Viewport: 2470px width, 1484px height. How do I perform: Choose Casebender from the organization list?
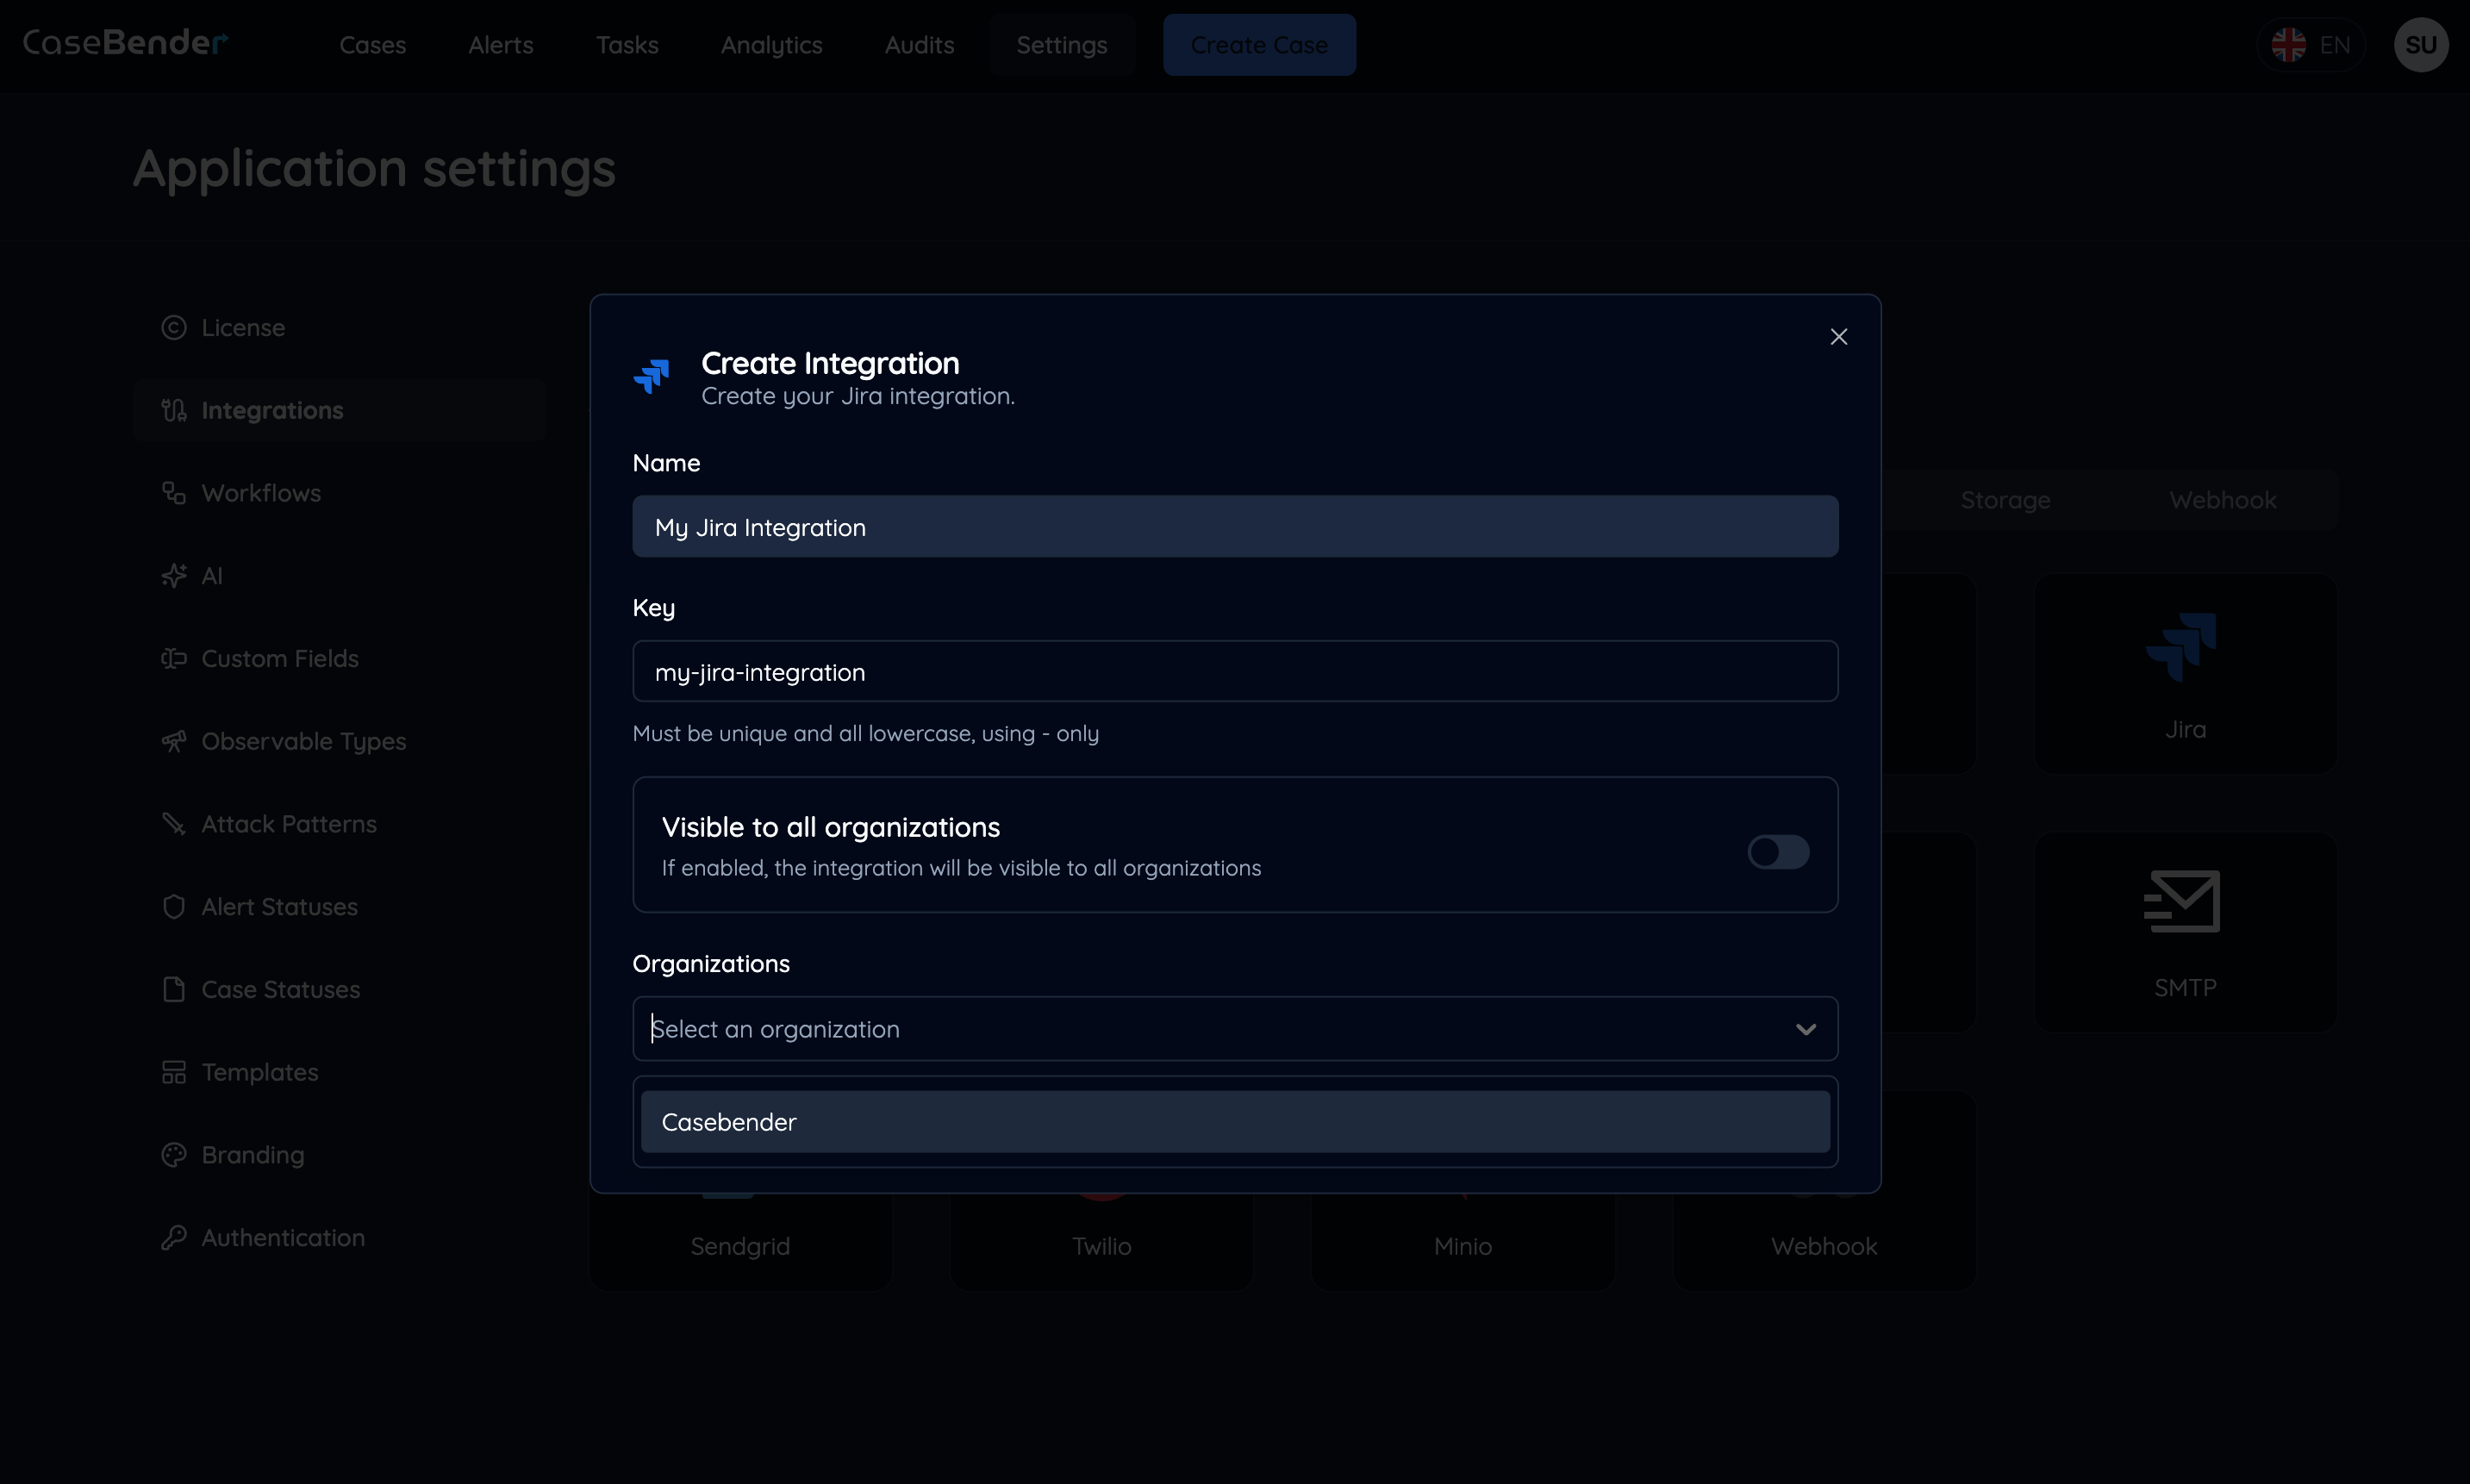[x=1234, y=1121]
